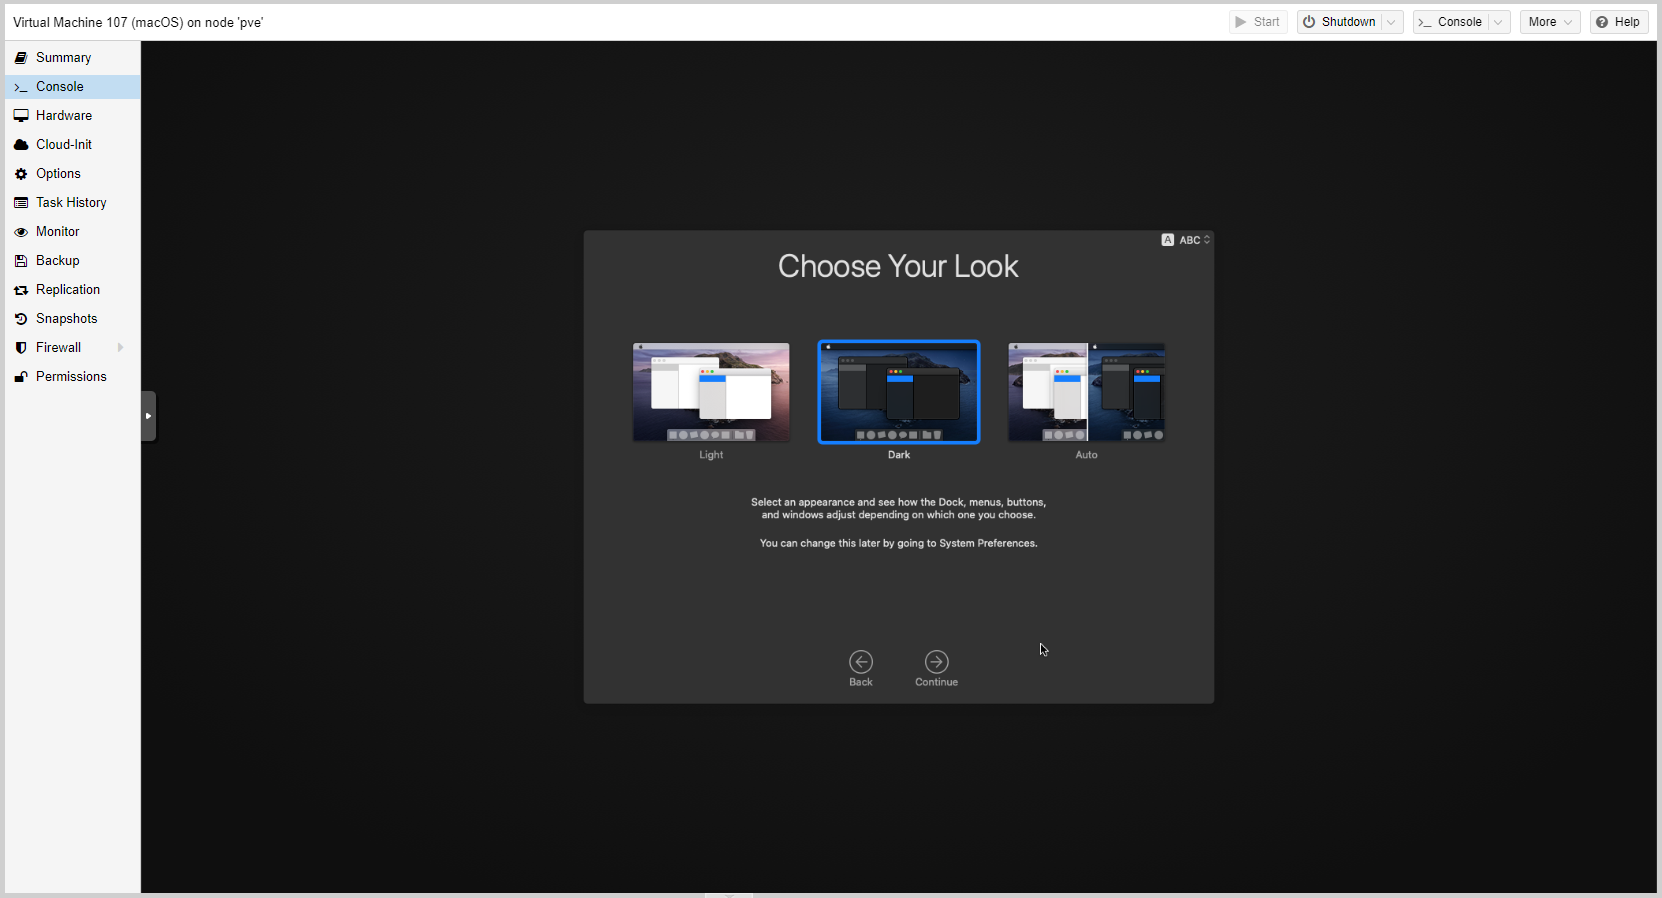Click the Replication arrows icon
This screenshot has width=1662, height=898.
tap(21, 290)
